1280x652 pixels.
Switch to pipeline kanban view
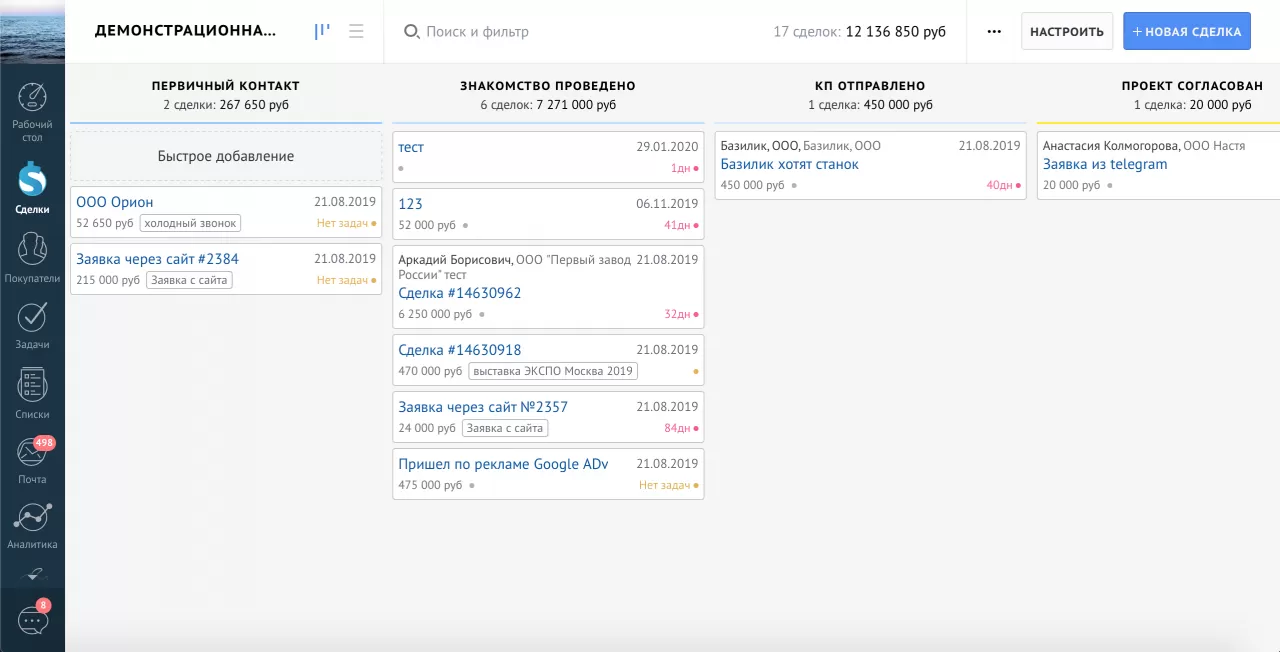pyautogui.click(x=322, y=32)
